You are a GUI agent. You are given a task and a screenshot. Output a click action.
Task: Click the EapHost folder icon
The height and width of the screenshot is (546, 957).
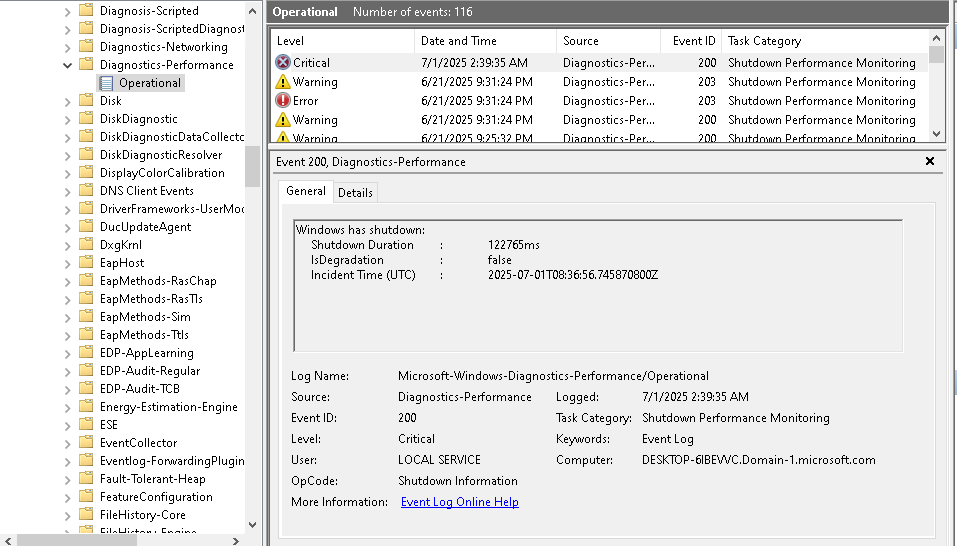86,262
